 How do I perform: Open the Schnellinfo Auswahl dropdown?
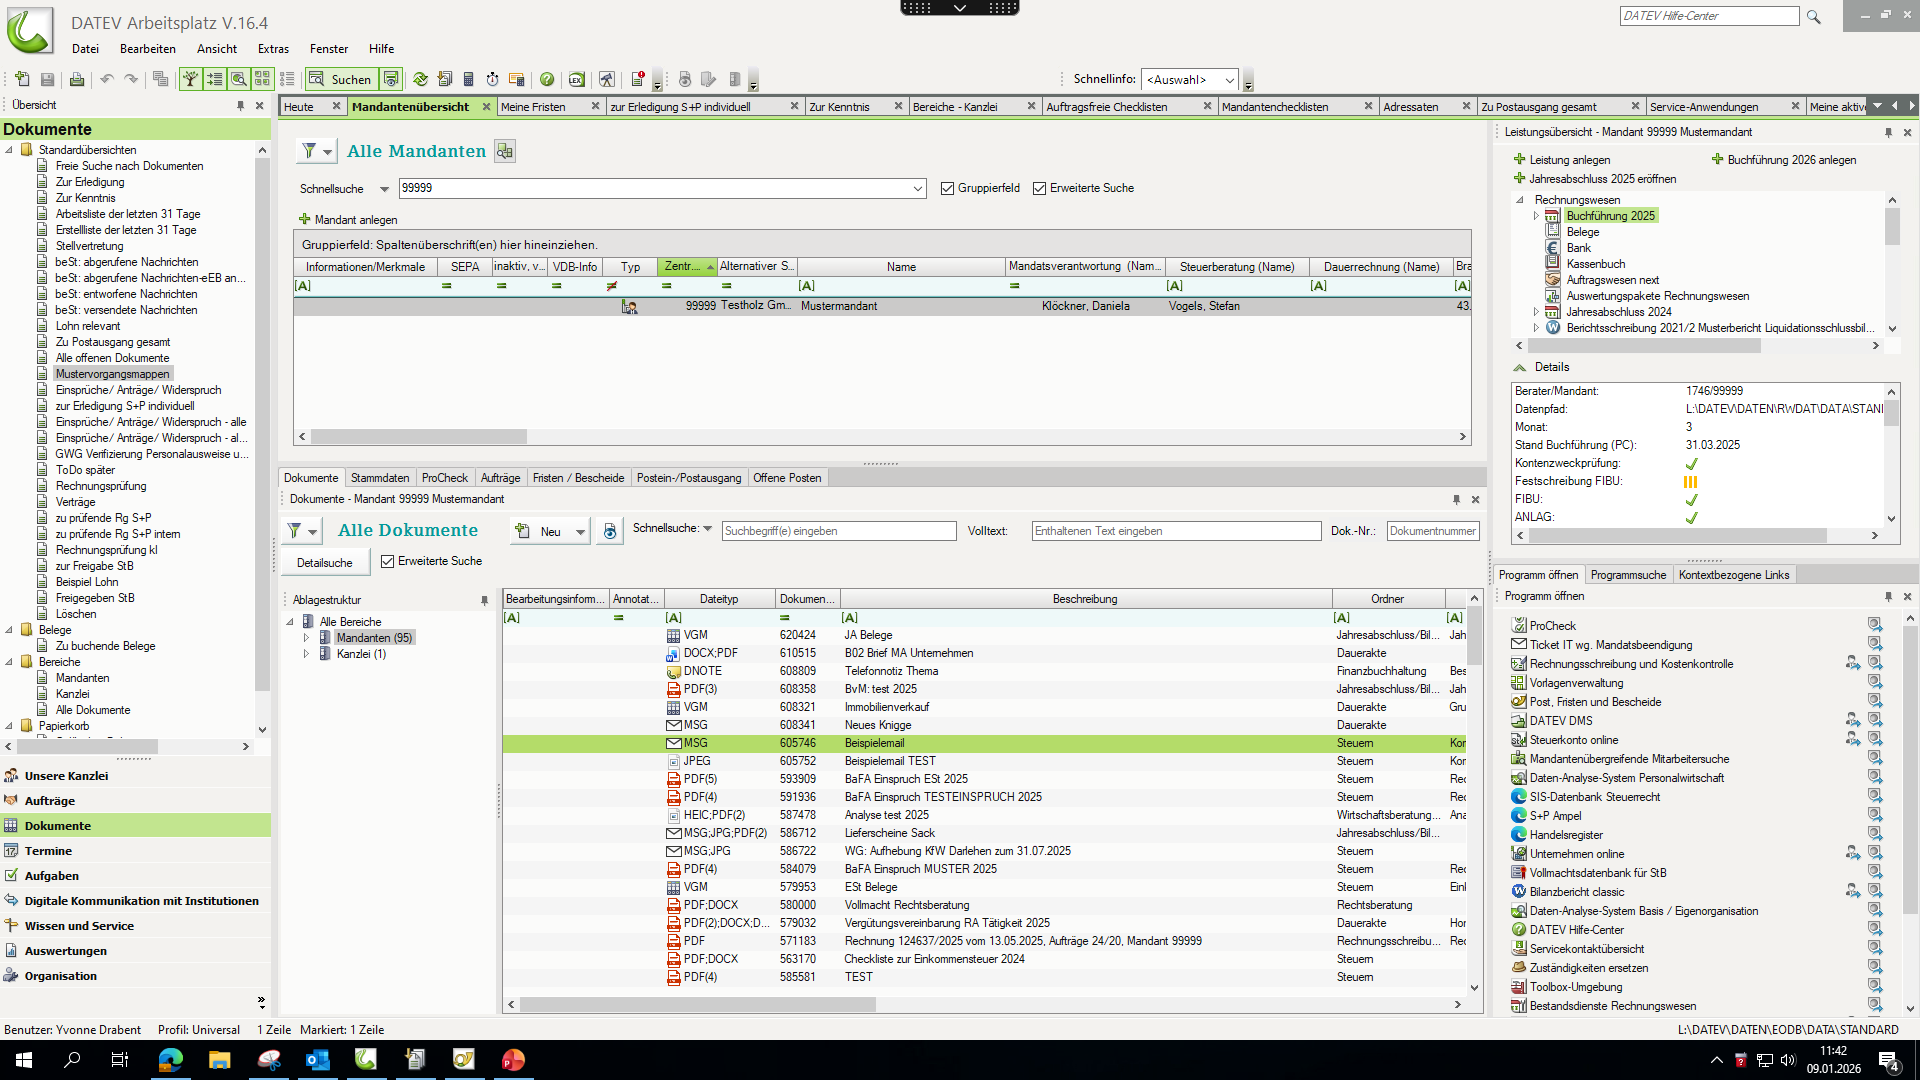point(1229,80)
